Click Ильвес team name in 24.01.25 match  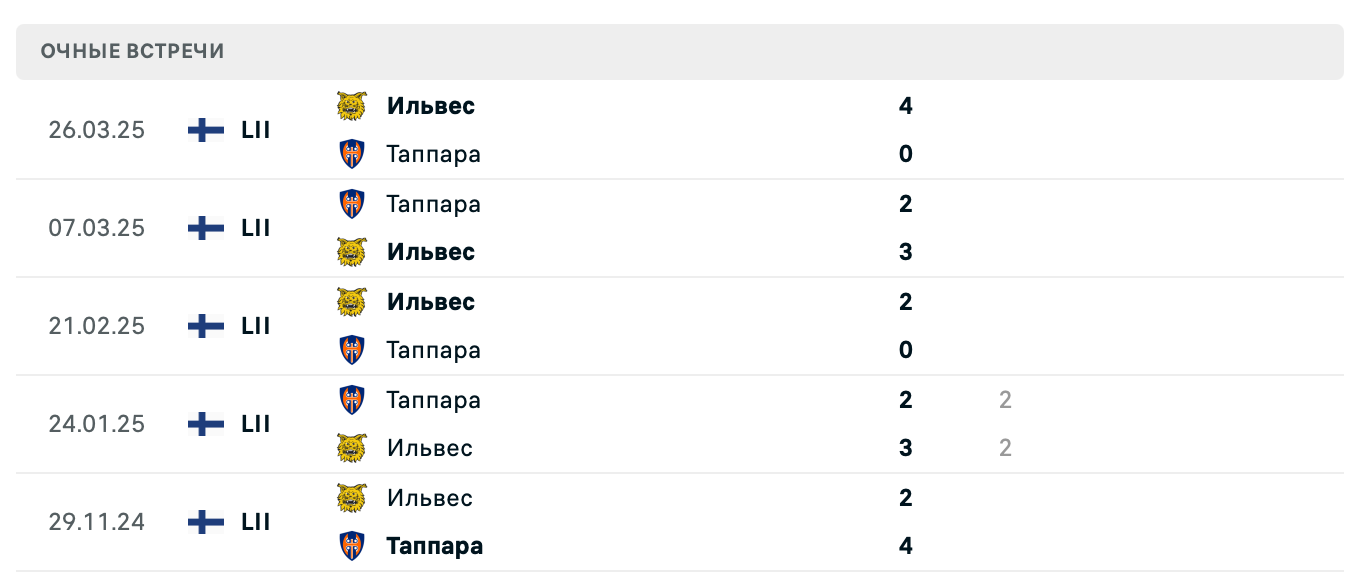pos(430,448)
